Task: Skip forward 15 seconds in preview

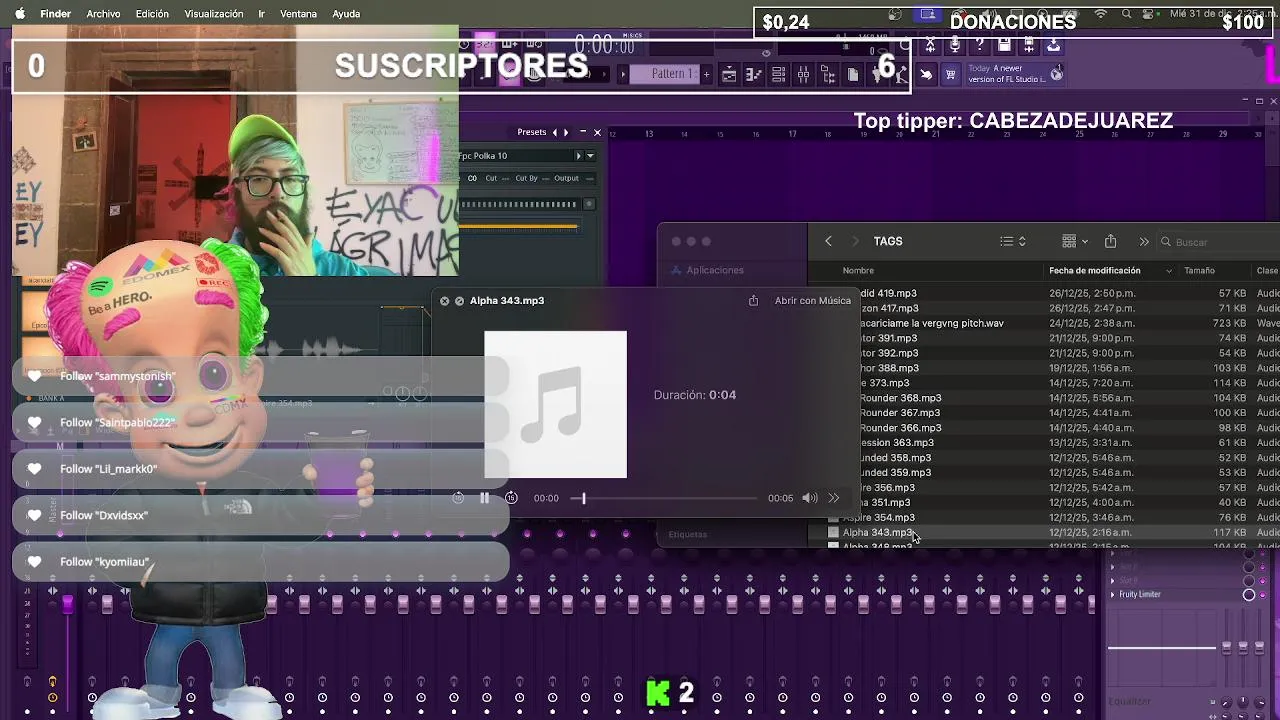Action: pyautogui.click(x=511, y=498)
